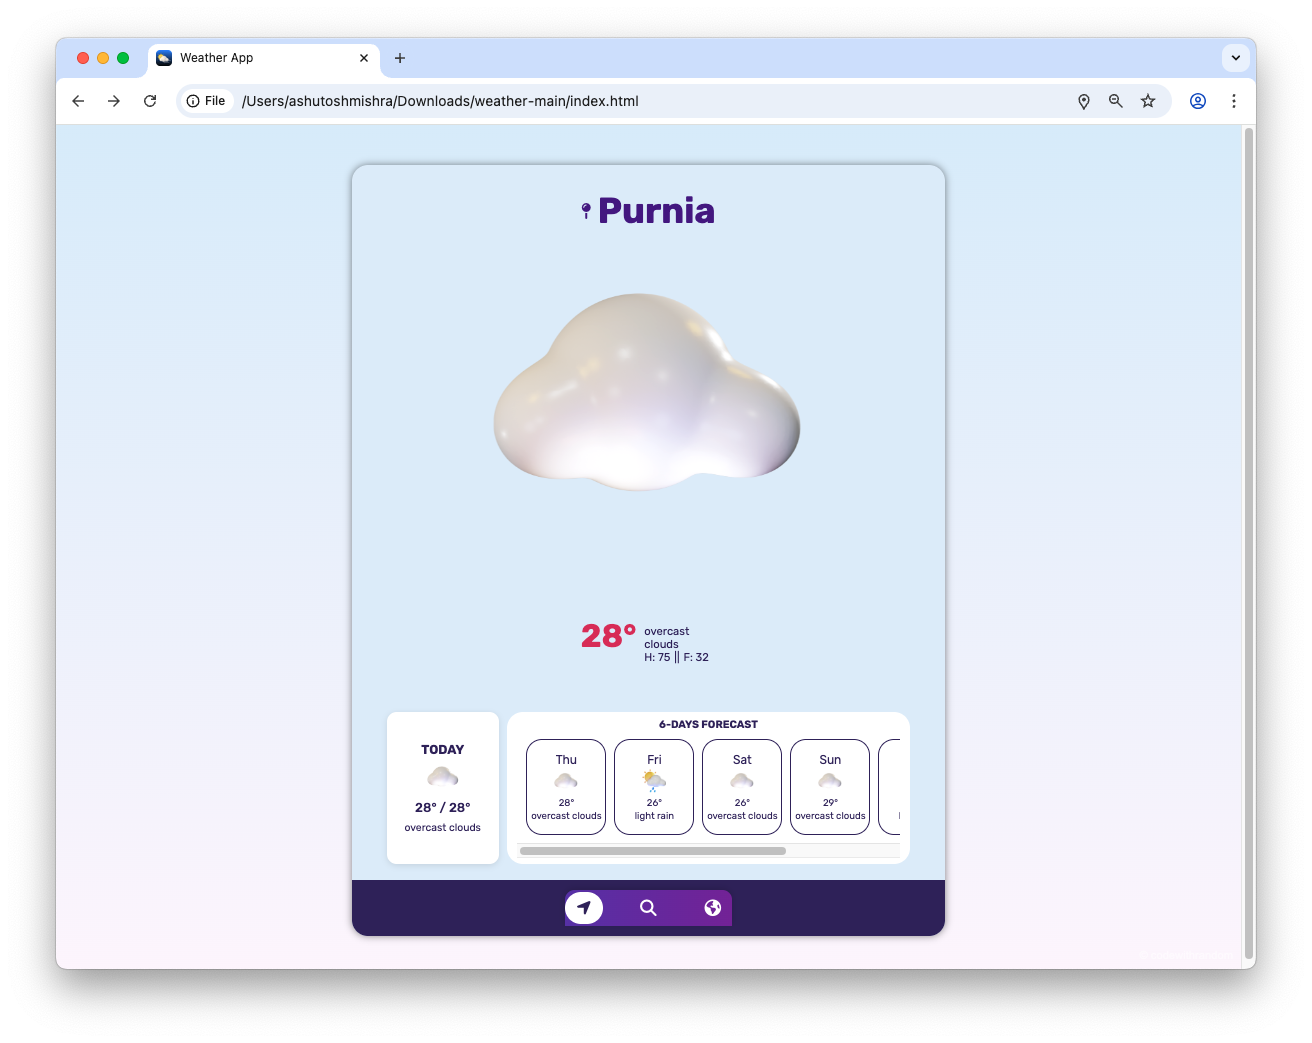This screenshot has width=1312, height=1043.
Task: Open the tab list chevron at top right
Action: tap(1236, 58)
